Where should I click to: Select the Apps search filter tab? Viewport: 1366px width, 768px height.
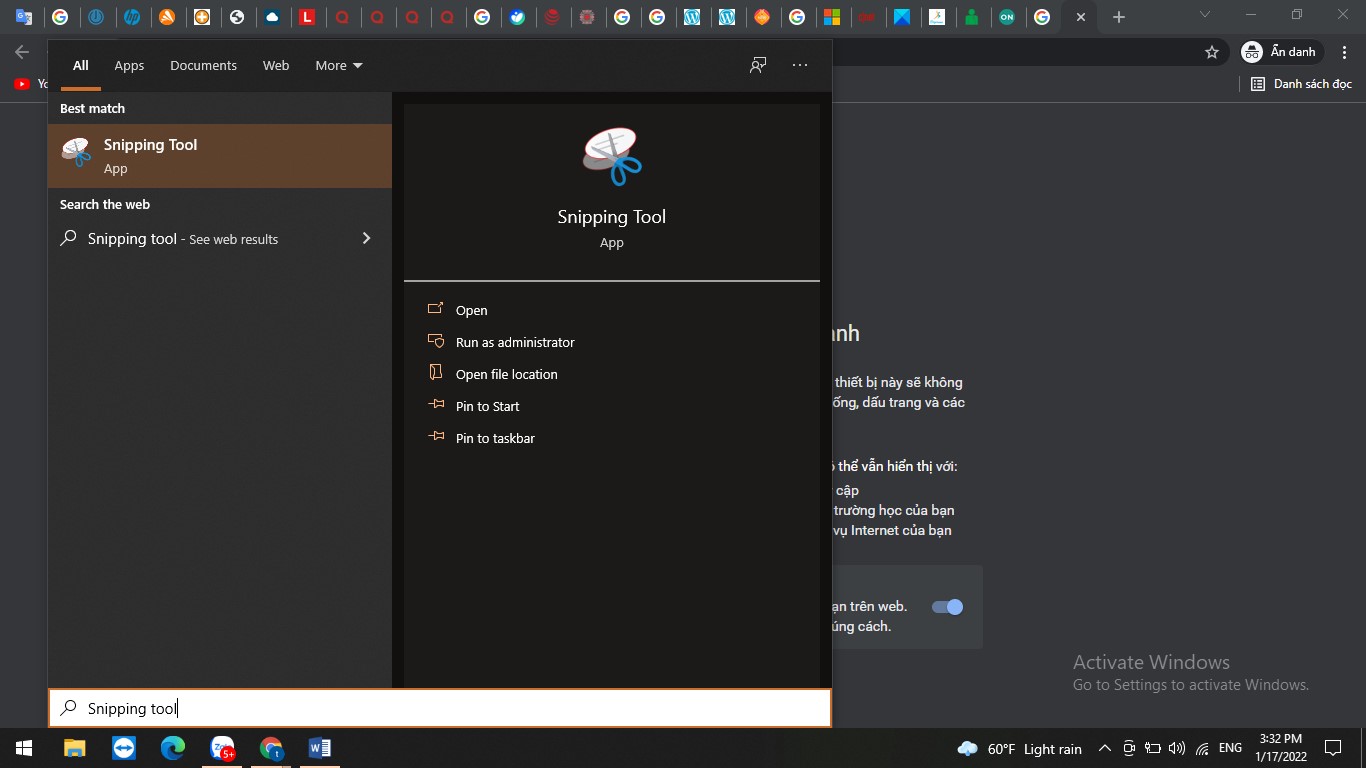click(129, 65)
